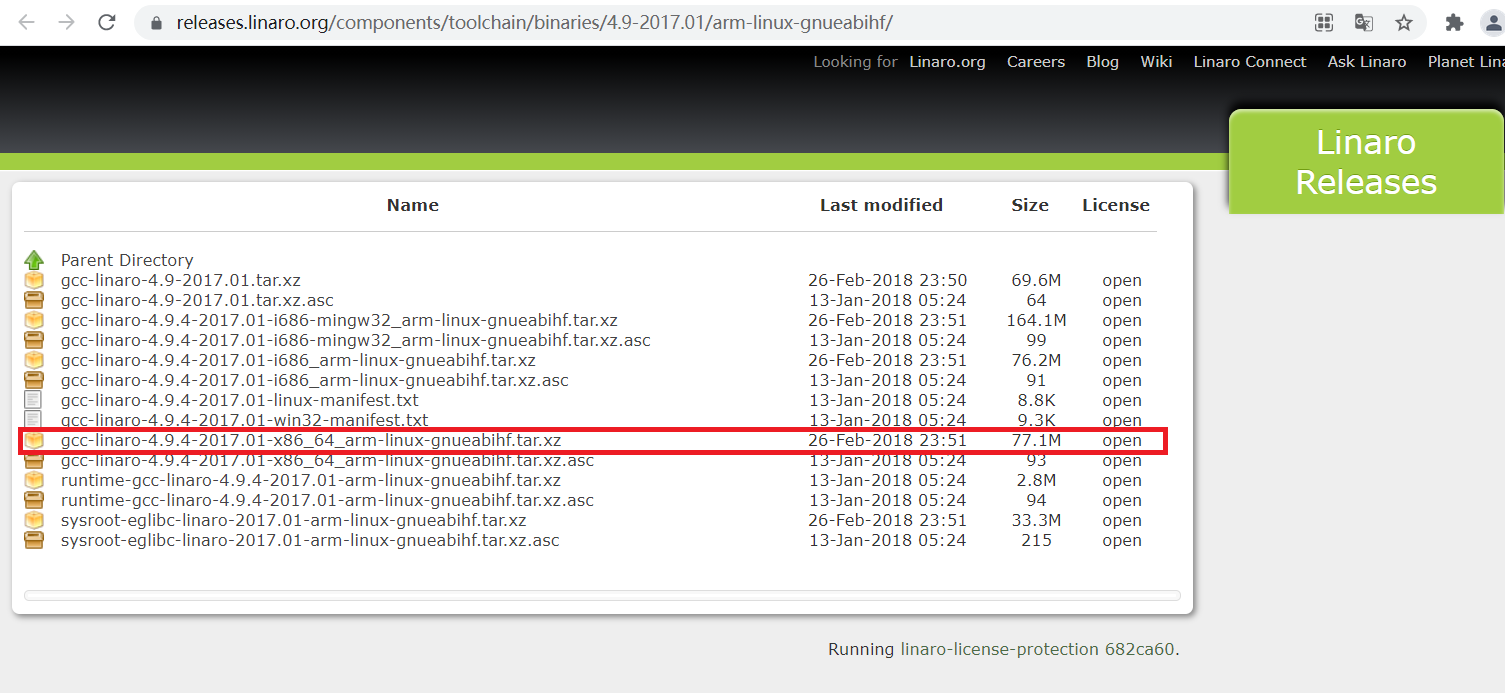Open runtime-gcc-linaro tar.xz.asc link

pyautogui.click(x=327, y=500)
